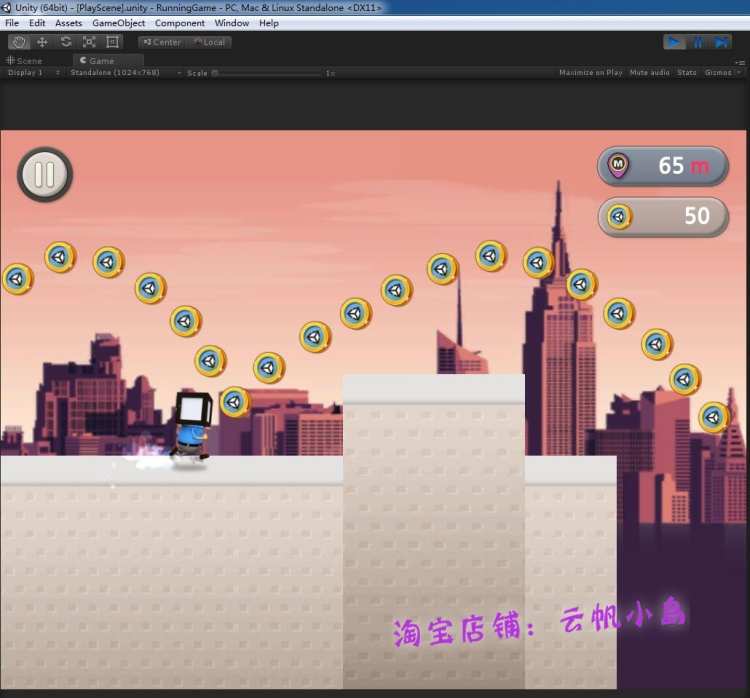Click the 65 m distance counter
The image size is (750, 698).
tap(663, 166)
